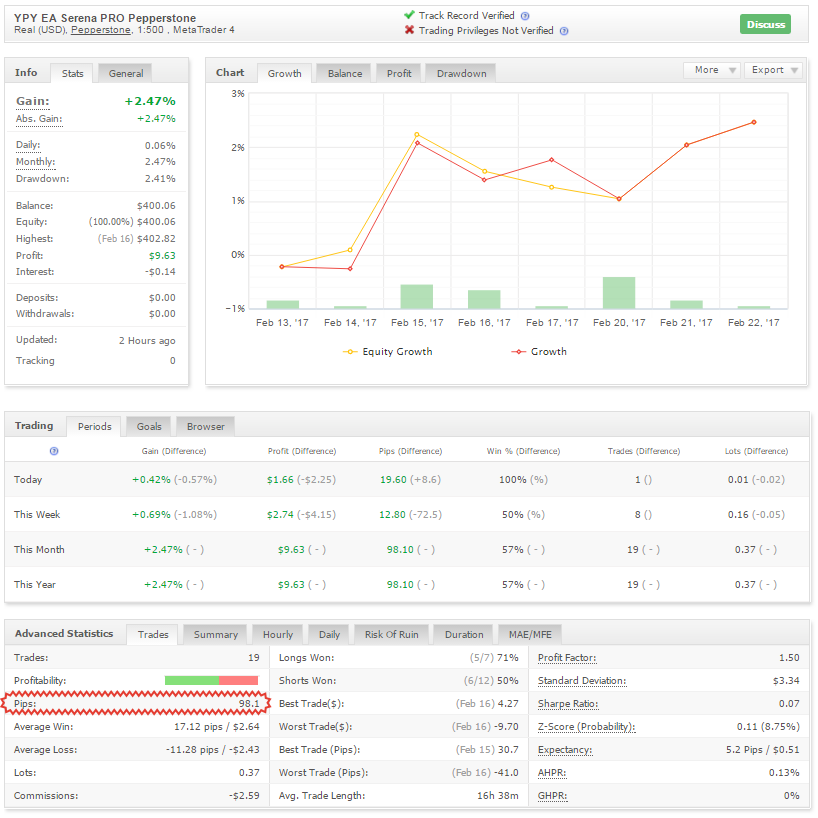
Task: Click the Monthly label in Info panel
Action: pos(35,162)
